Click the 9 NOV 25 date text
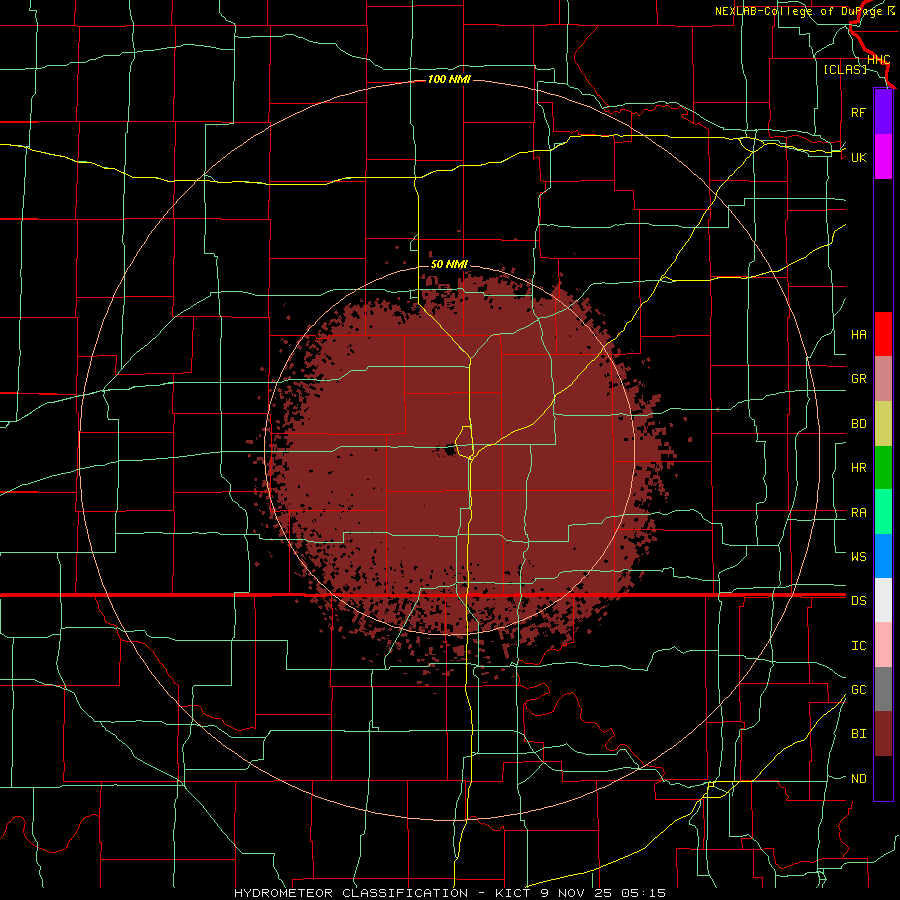This screenshot has height=900, width=900. (x=577, y=893)
